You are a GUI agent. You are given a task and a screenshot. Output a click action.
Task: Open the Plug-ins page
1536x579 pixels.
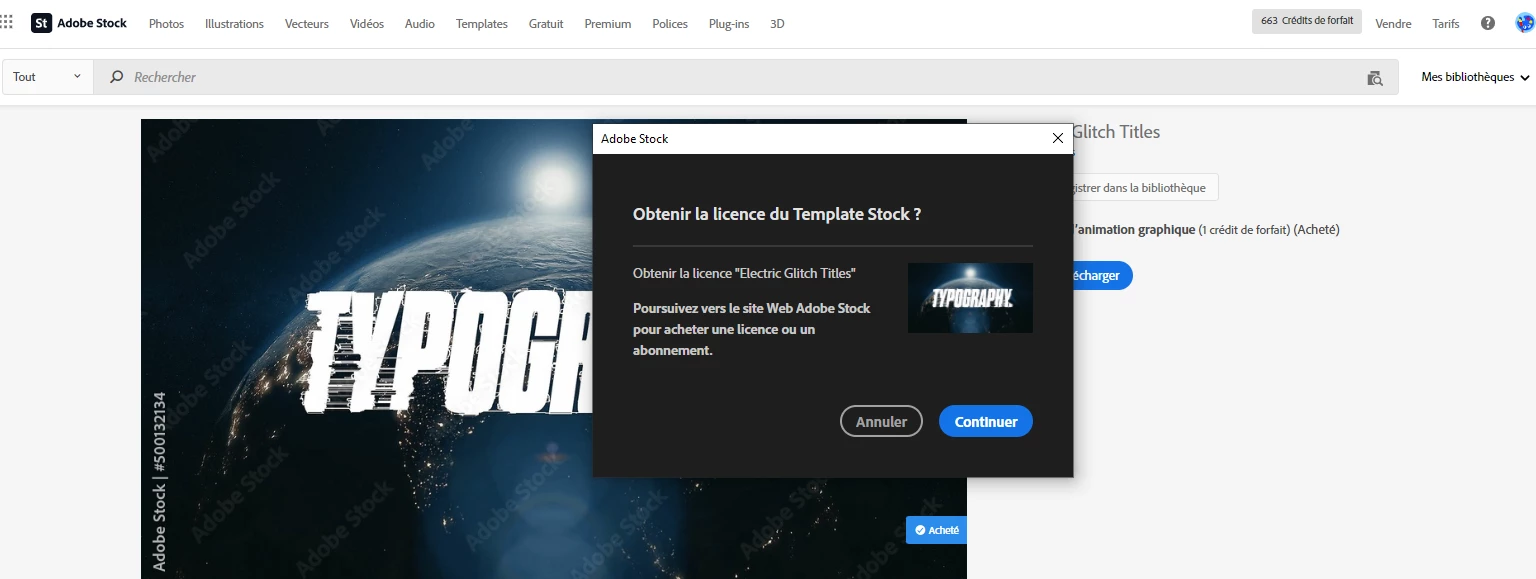729,24
